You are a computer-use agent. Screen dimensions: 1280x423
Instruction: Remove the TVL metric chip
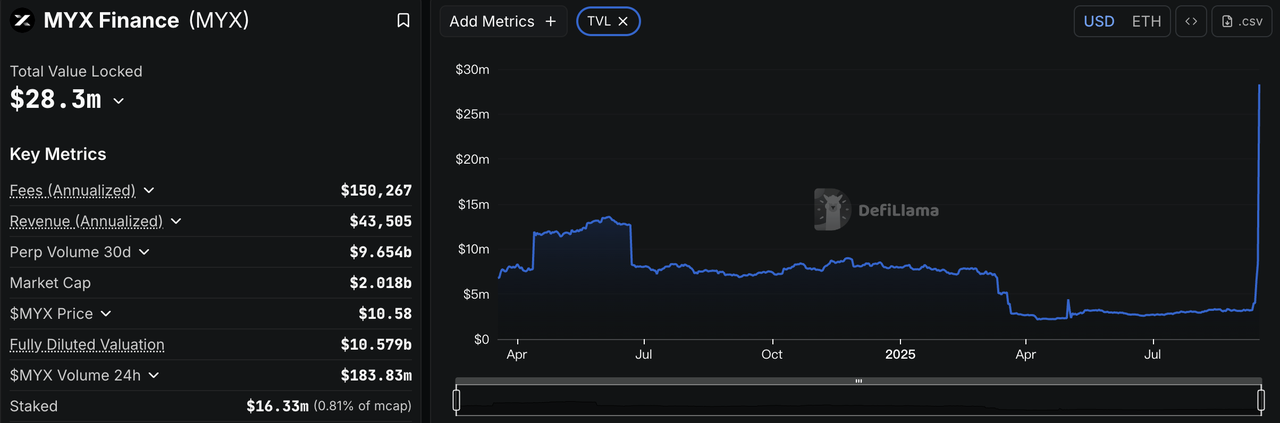[x=623, y=21]
